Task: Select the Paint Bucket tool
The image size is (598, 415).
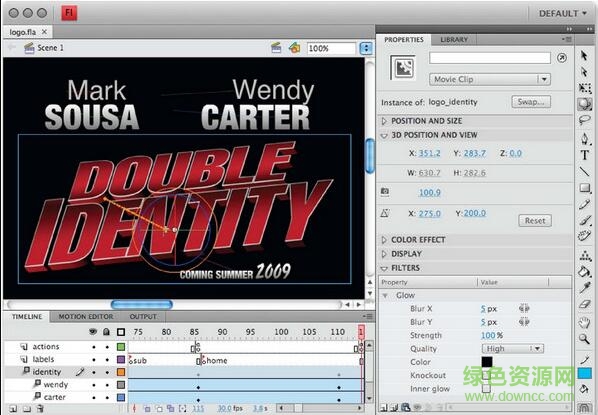Action: coord(585,272)
